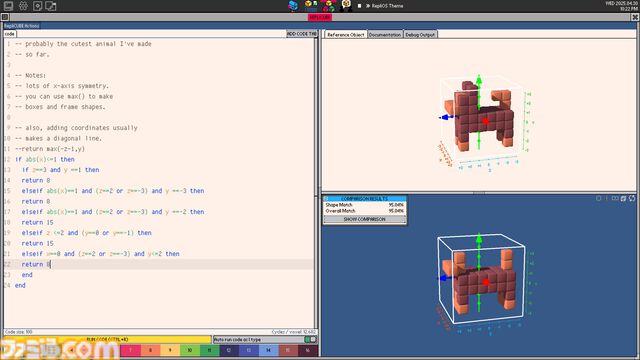Image resolution: width=640 pixels, height=360 pixels.
Task: Pick color swatch number 10 (green)
Action: coord(190,350)
